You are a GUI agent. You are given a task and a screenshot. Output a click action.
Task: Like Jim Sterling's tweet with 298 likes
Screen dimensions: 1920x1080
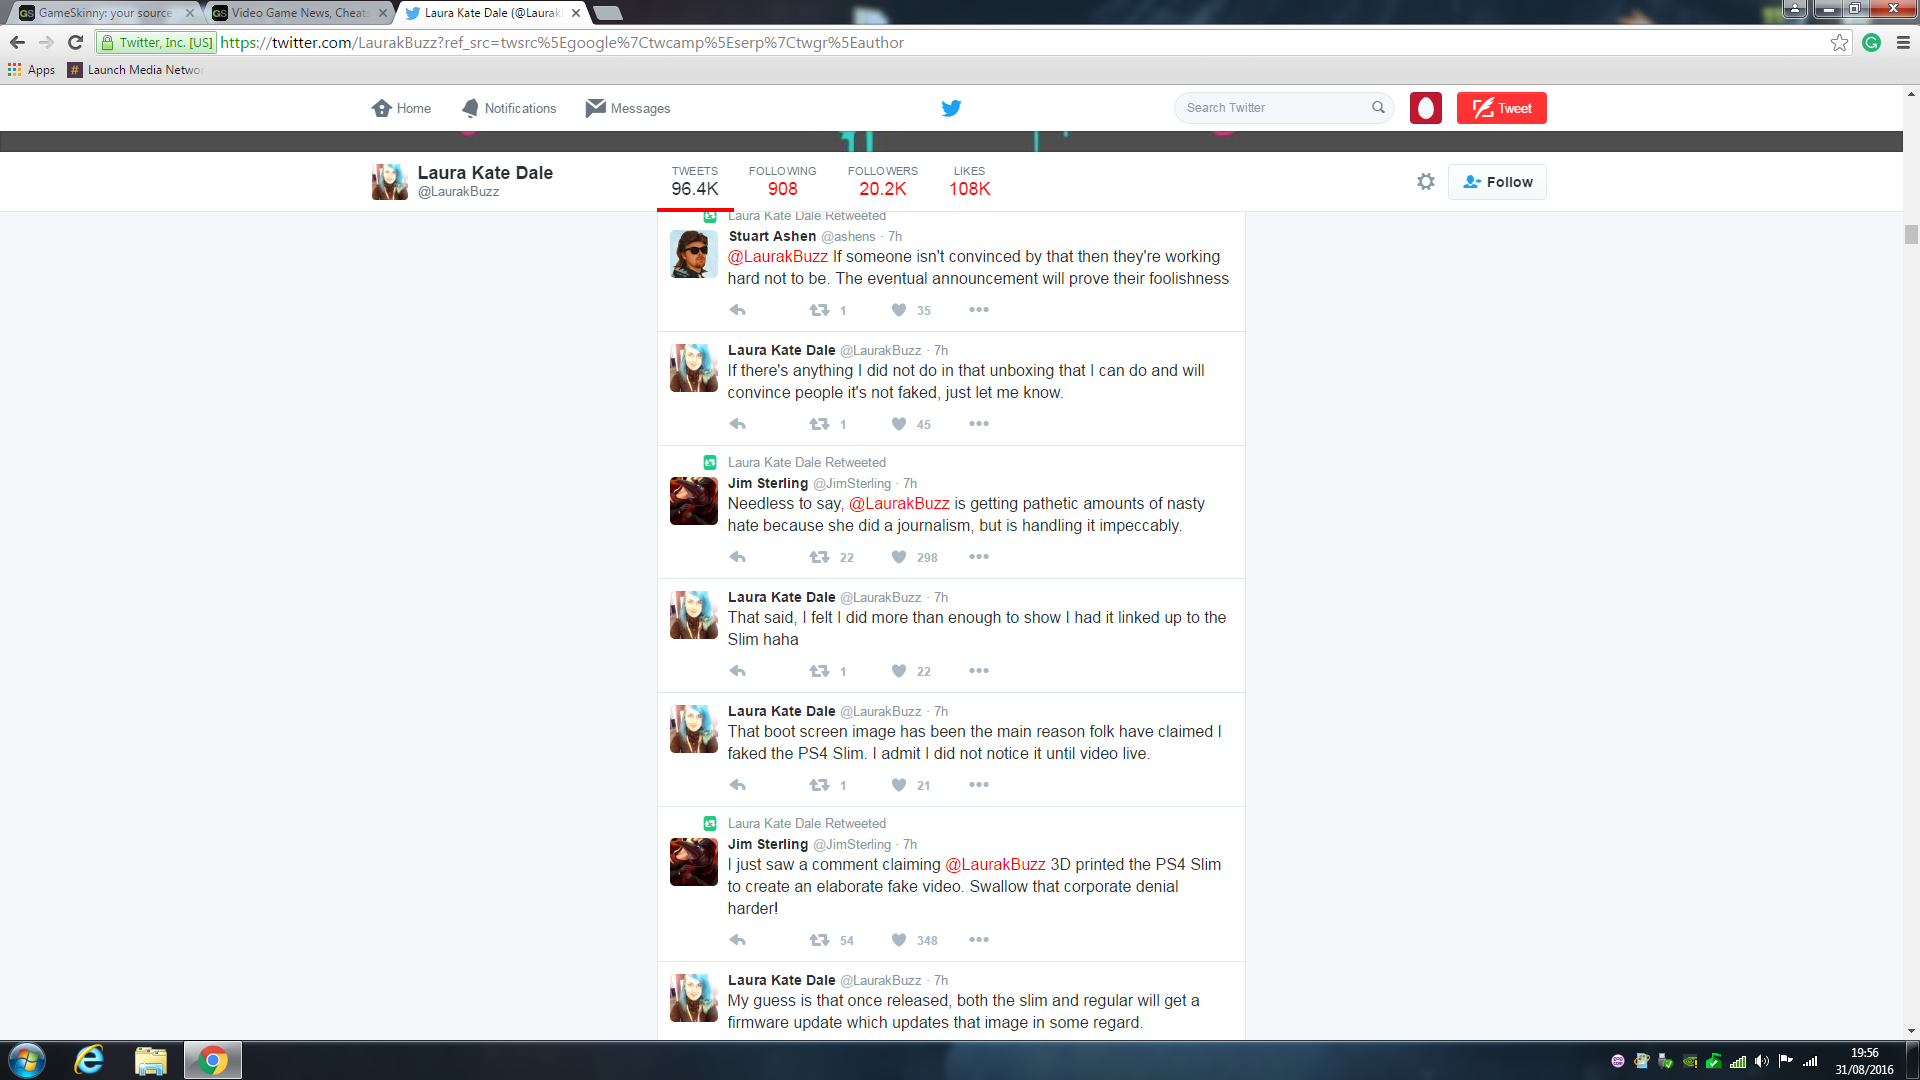point(899,557)
